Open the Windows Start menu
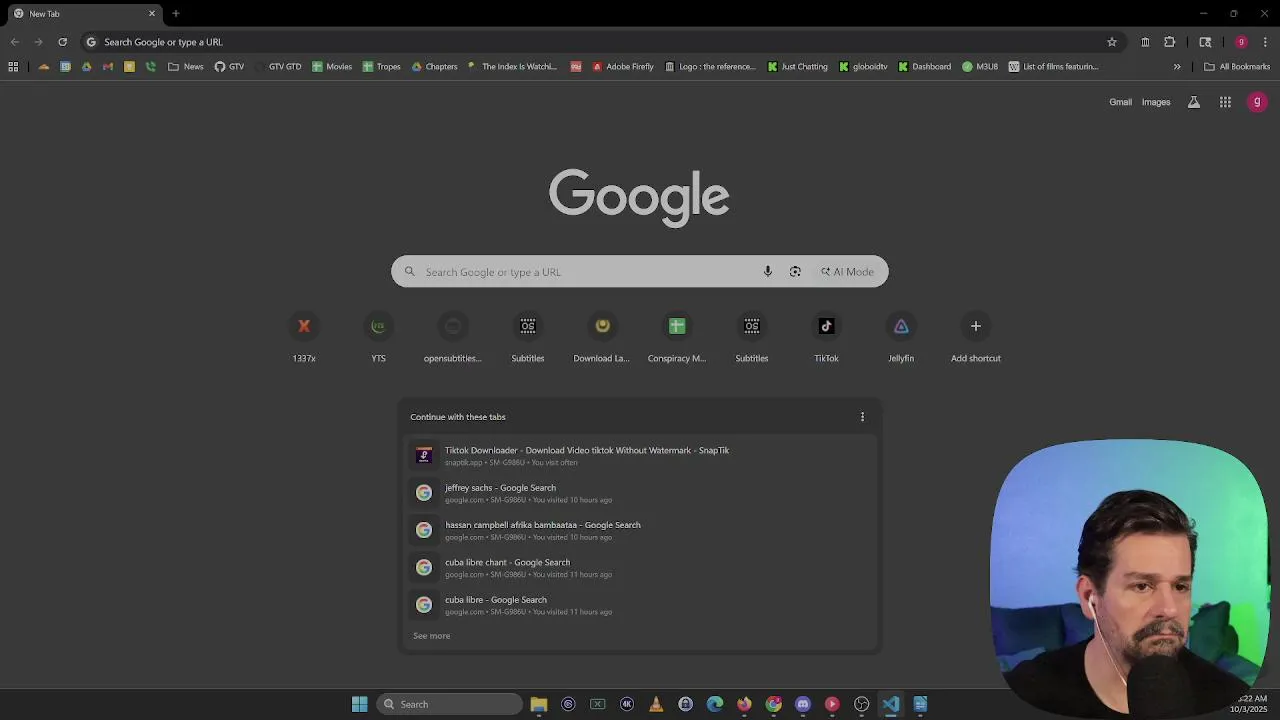Image resolution: width=1280 pixels, height=720 pixels. tap(360, 704)
